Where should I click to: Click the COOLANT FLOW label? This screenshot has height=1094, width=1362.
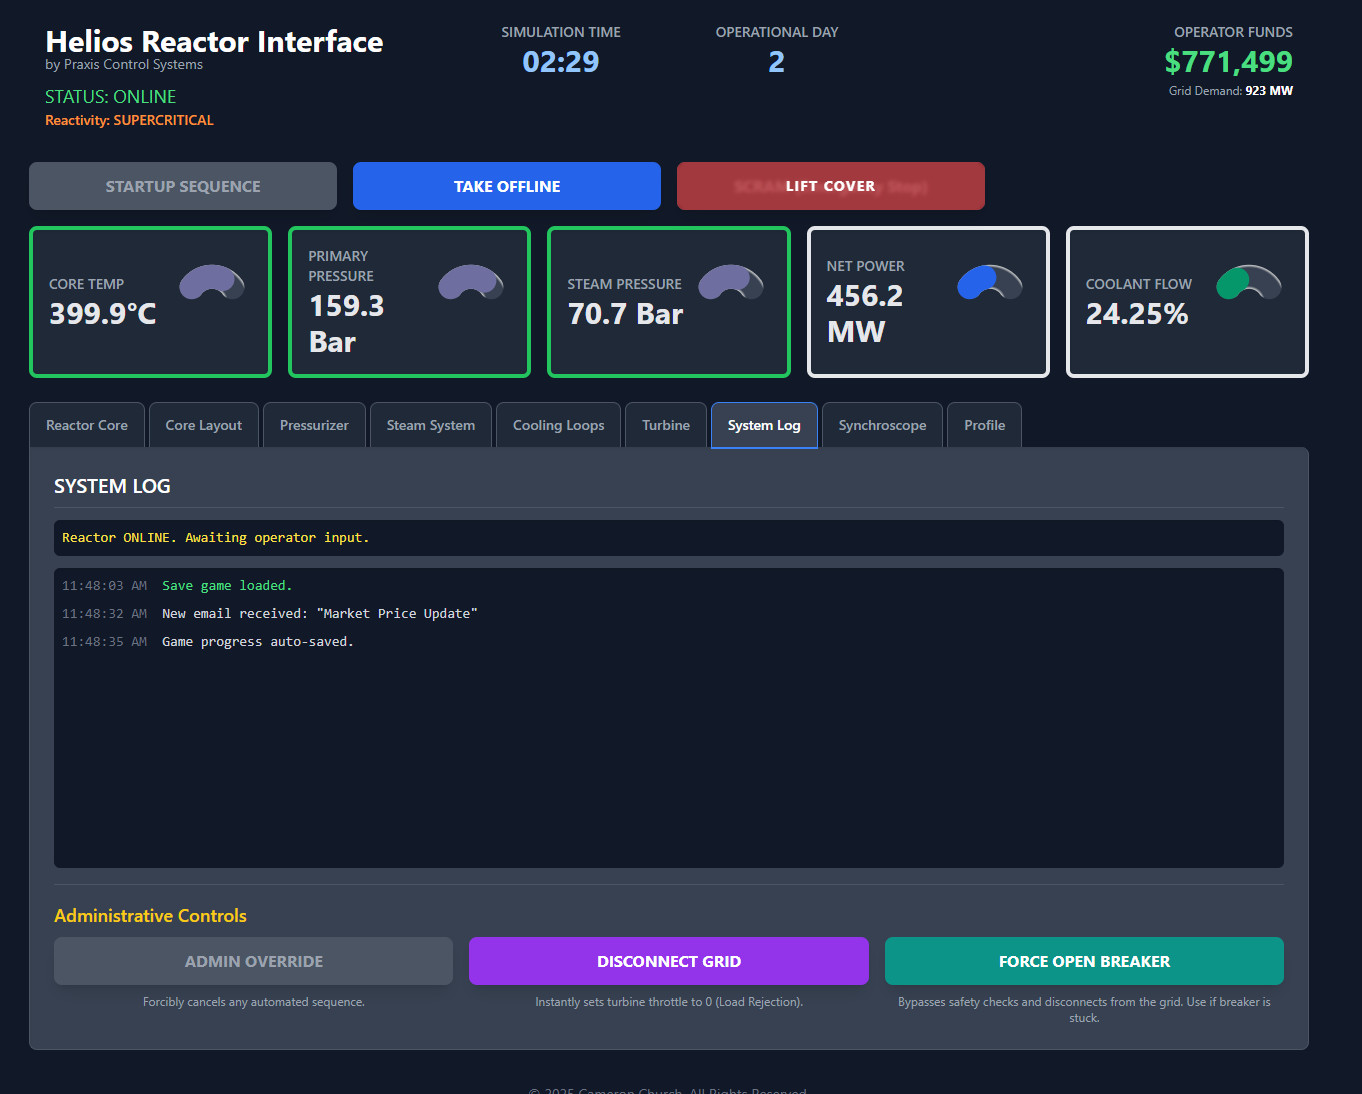pos(1139,284)
